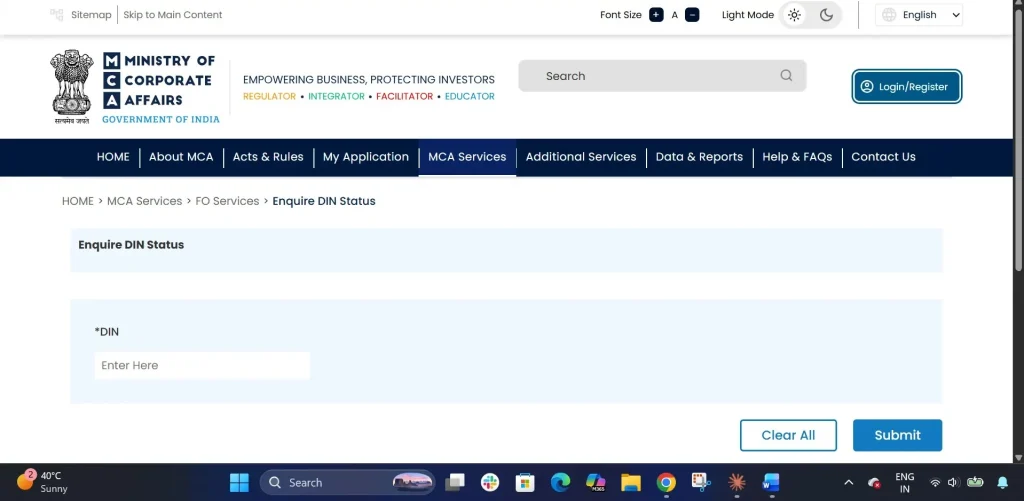Switch to light mode via sun icon
The height and width of the screenshot is (501, 1024).
794,15
